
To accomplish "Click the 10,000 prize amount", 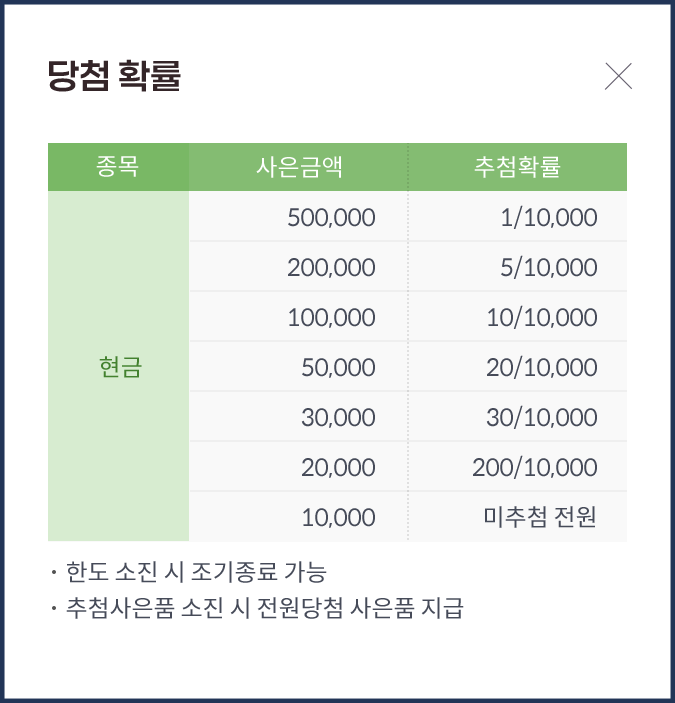I will point(338,518).
